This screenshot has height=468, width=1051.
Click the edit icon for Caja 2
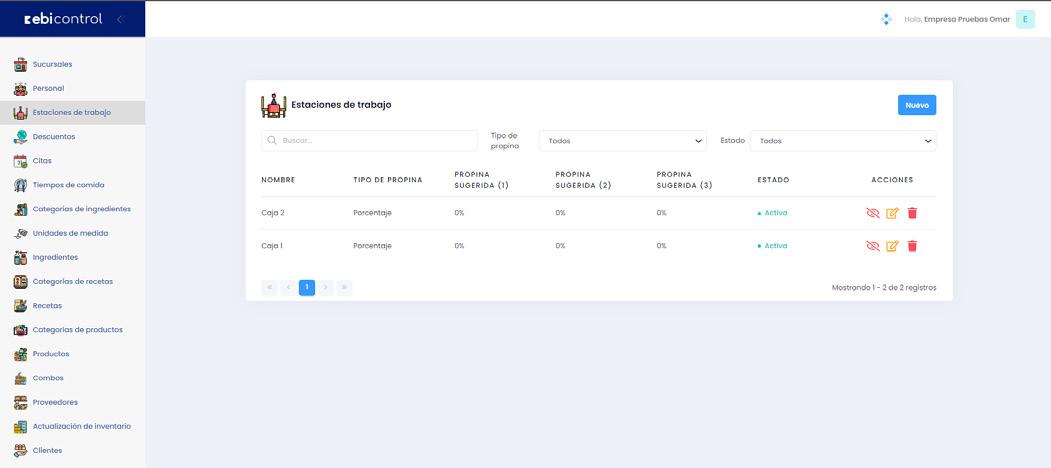892,213
